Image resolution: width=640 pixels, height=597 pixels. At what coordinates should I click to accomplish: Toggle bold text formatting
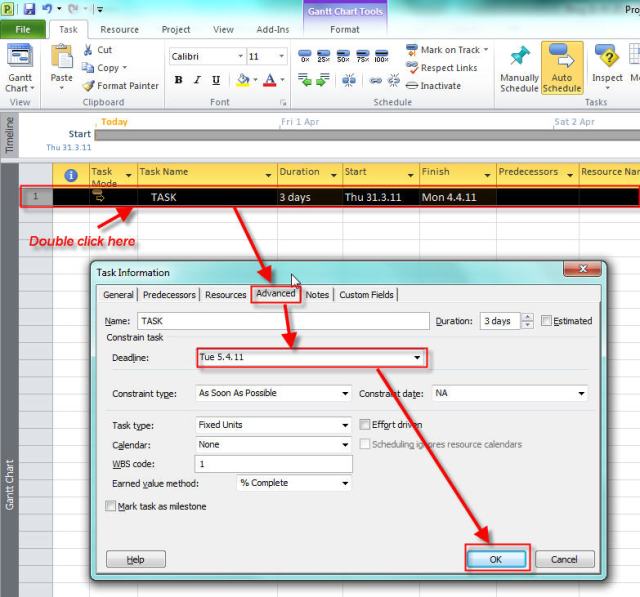click(x=178, y=81)
